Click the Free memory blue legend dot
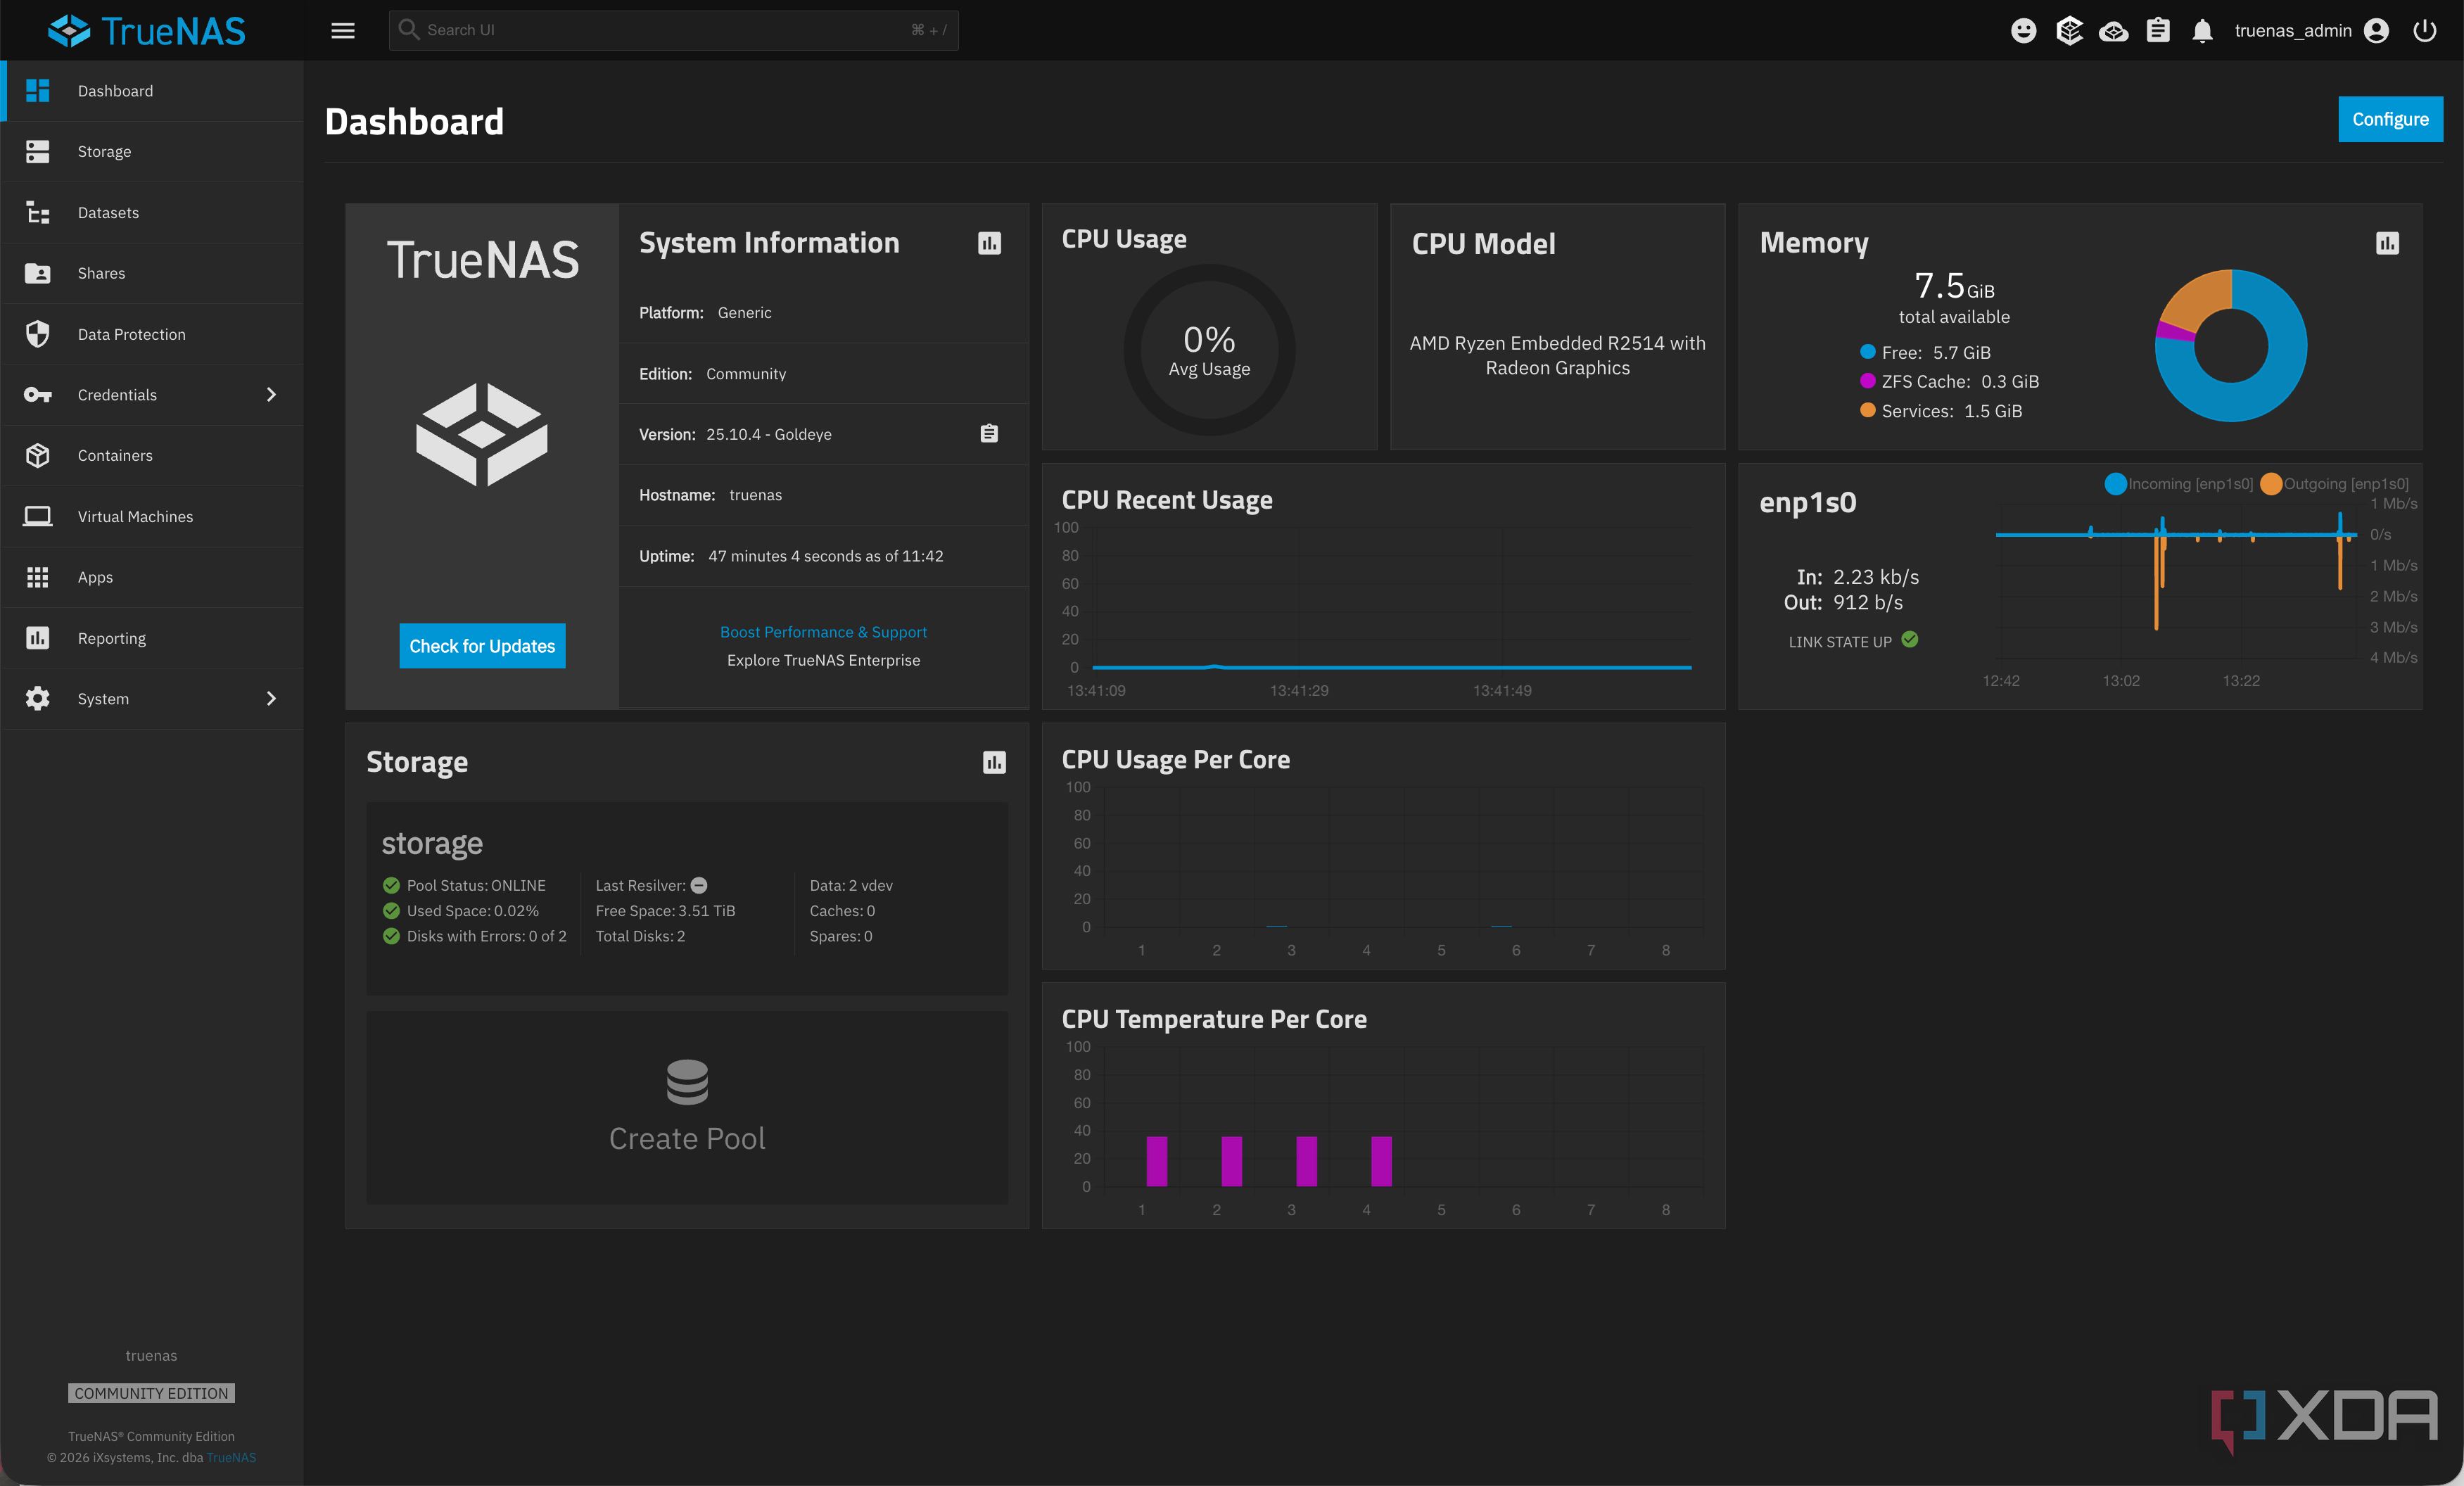 (x=1867, y=352)
